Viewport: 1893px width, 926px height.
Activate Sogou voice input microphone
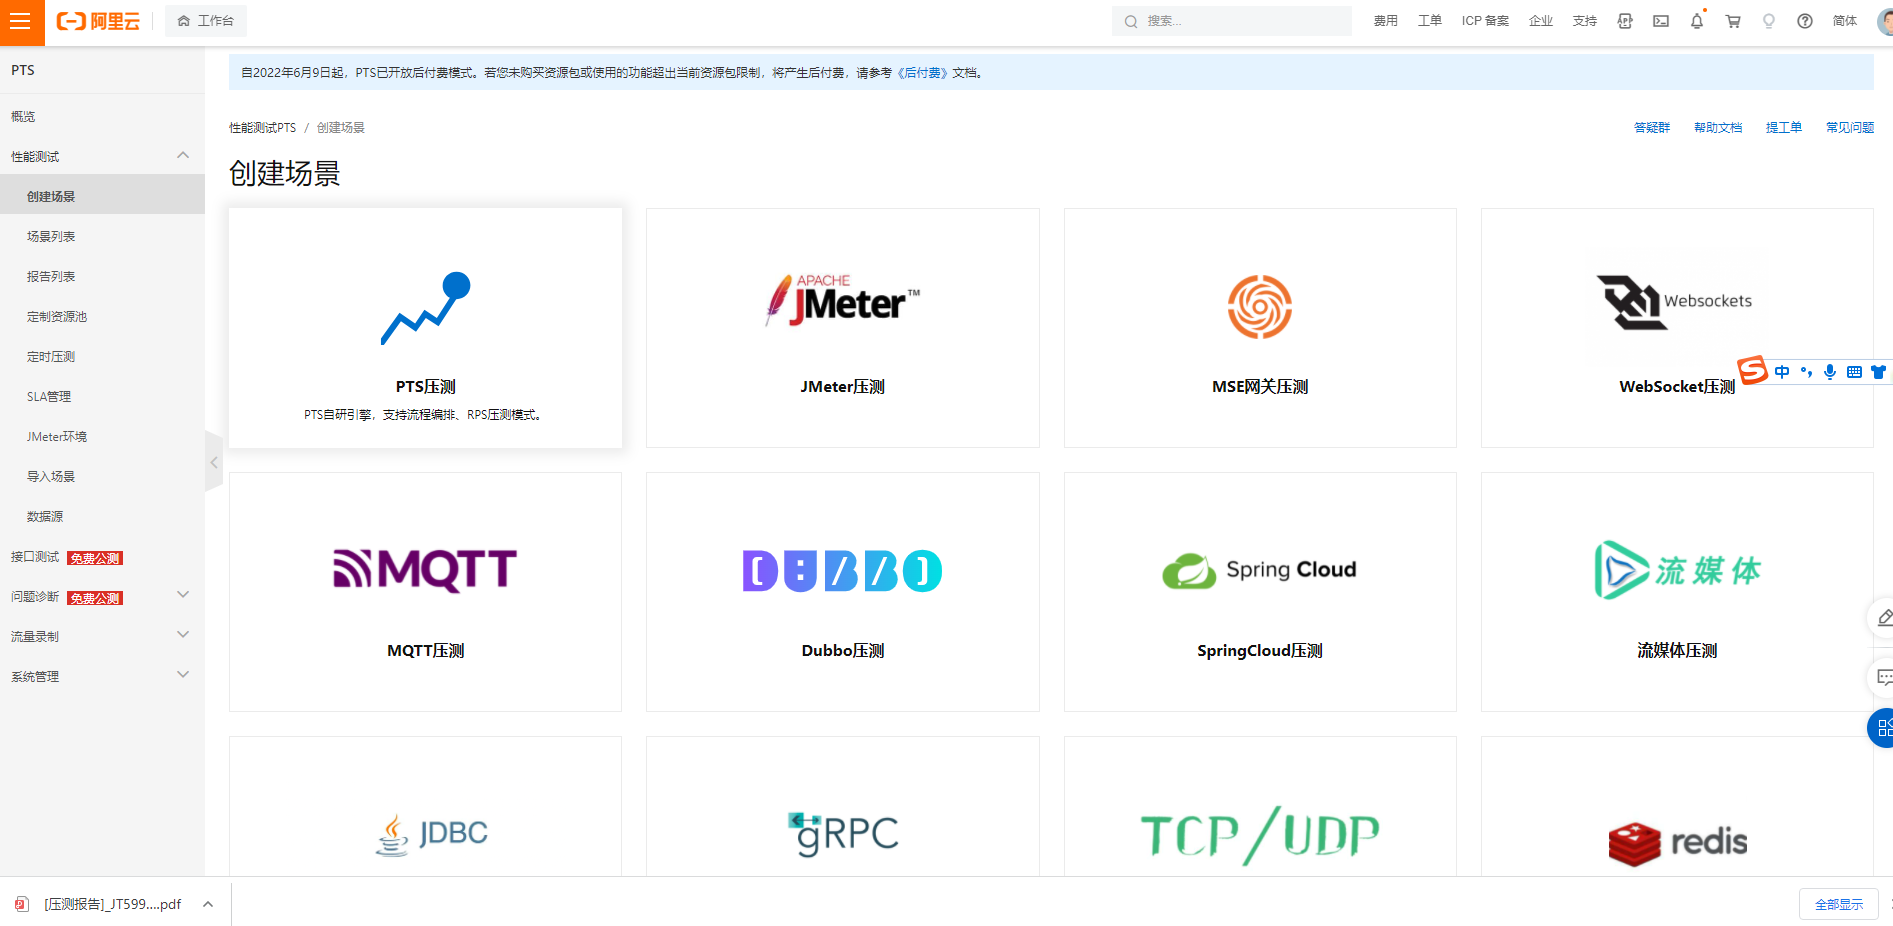(1830, 372)
